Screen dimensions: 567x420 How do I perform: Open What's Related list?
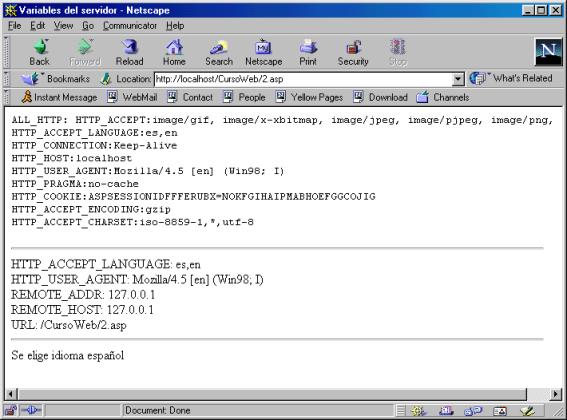511,78
